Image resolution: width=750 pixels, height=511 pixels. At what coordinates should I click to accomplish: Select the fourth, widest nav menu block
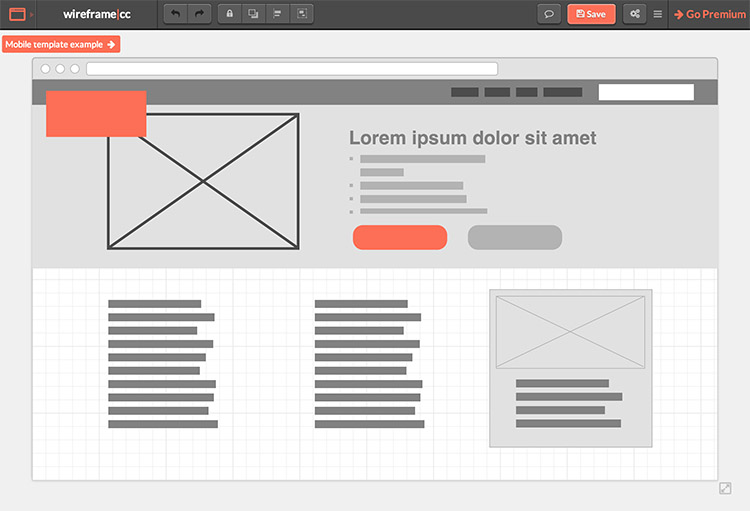coord(562,92)
